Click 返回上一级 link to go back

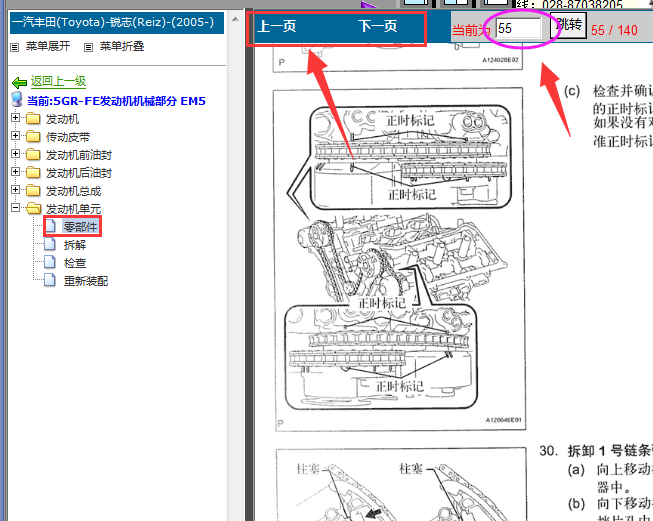coord(58,81)
